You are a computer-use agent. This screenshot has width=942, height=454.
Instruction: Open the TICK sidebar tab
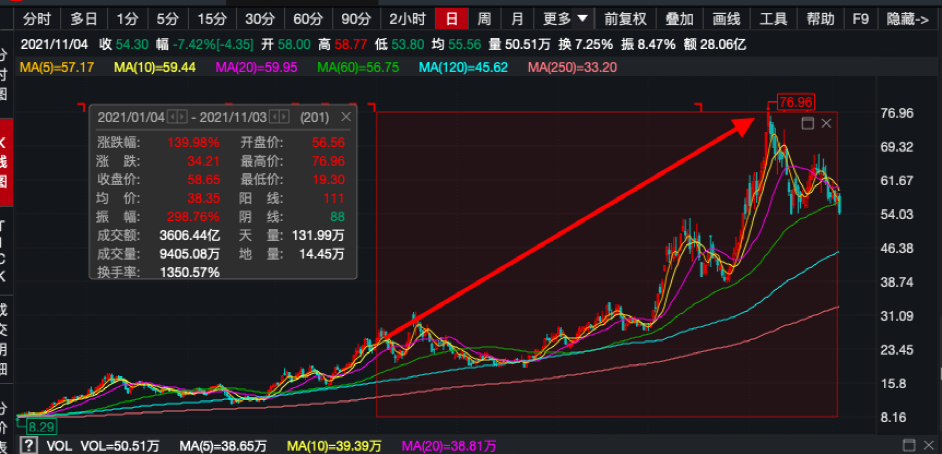(4, 250)
